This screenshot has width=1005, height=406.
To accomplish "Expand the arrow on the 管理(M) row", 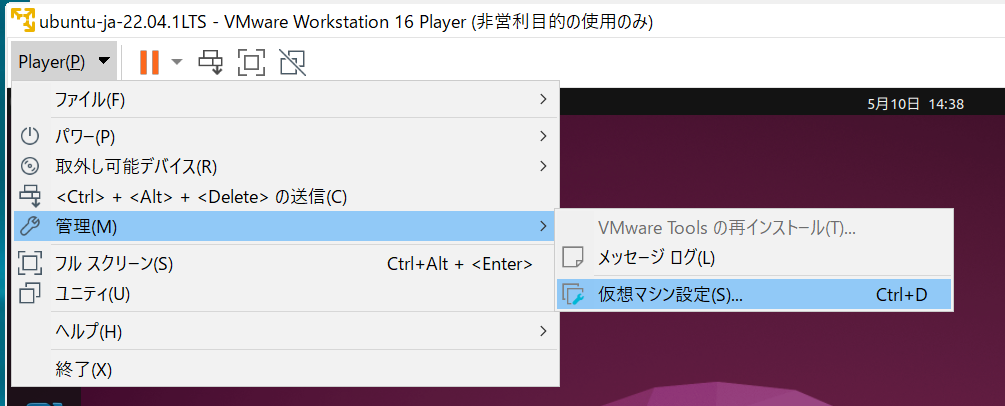I will pyautogui.click(x=543, y=226).
